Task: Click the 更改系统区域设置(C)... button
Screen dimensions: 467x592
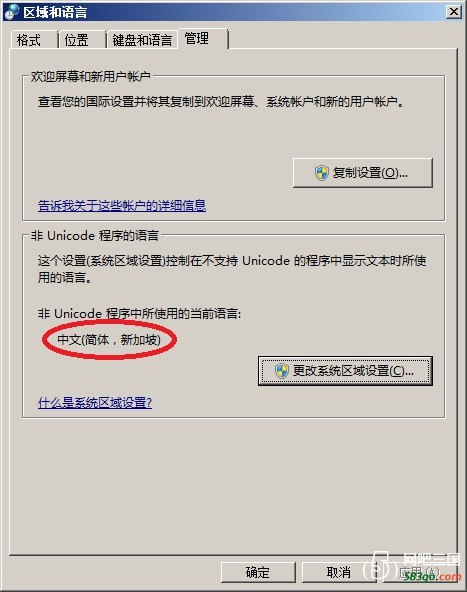Action: click(x=345, y=371)
